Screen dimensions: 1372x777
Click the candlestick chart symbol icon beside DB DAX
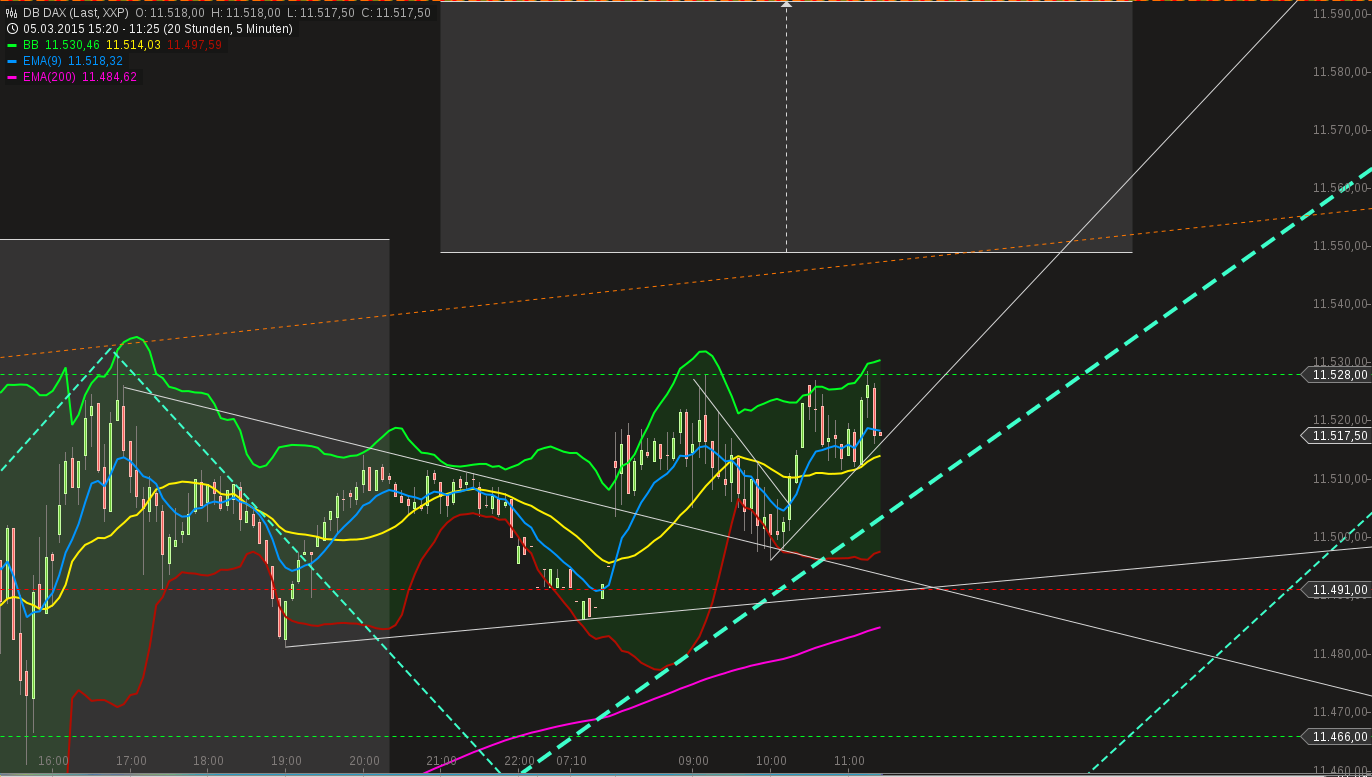tap(11, 12)
